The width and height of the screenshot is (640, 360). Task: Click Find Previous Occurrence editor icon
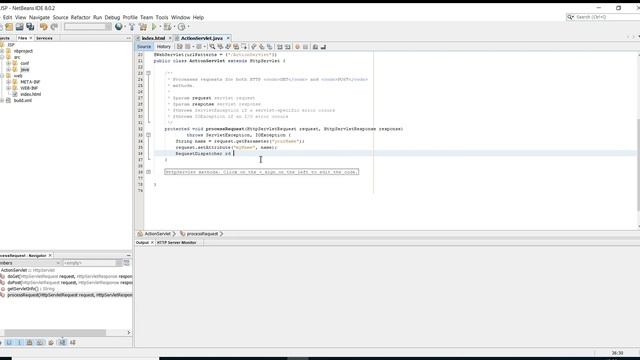(x=220, y=47)
